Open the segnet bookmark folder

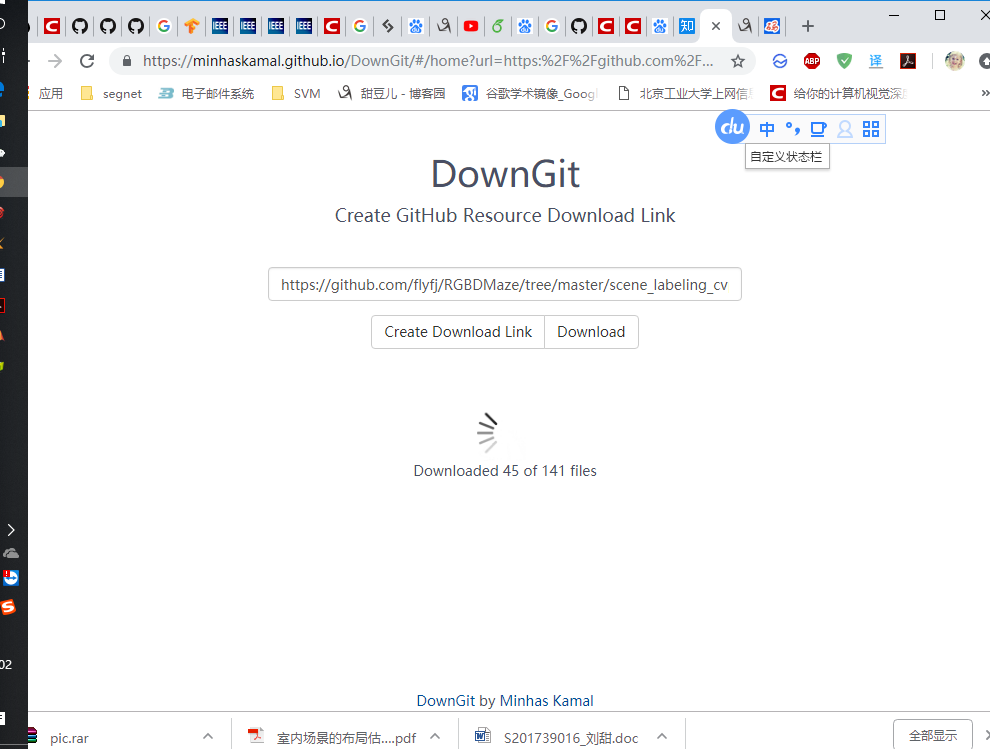click(x=111, y=93)
